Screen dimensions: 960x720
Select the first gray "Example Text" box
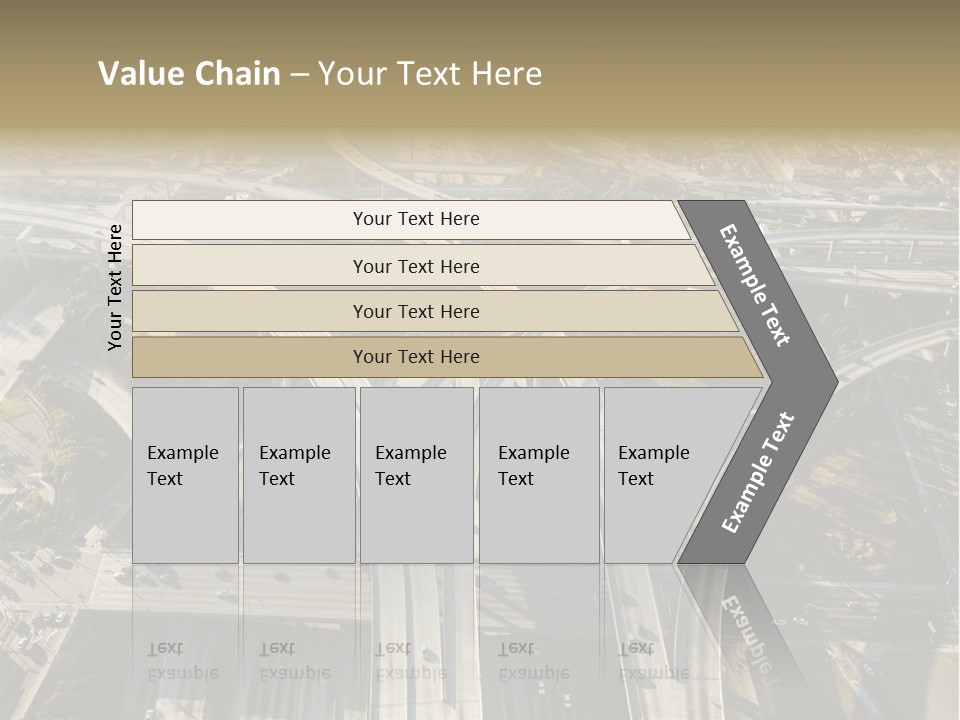coord(185,474)
